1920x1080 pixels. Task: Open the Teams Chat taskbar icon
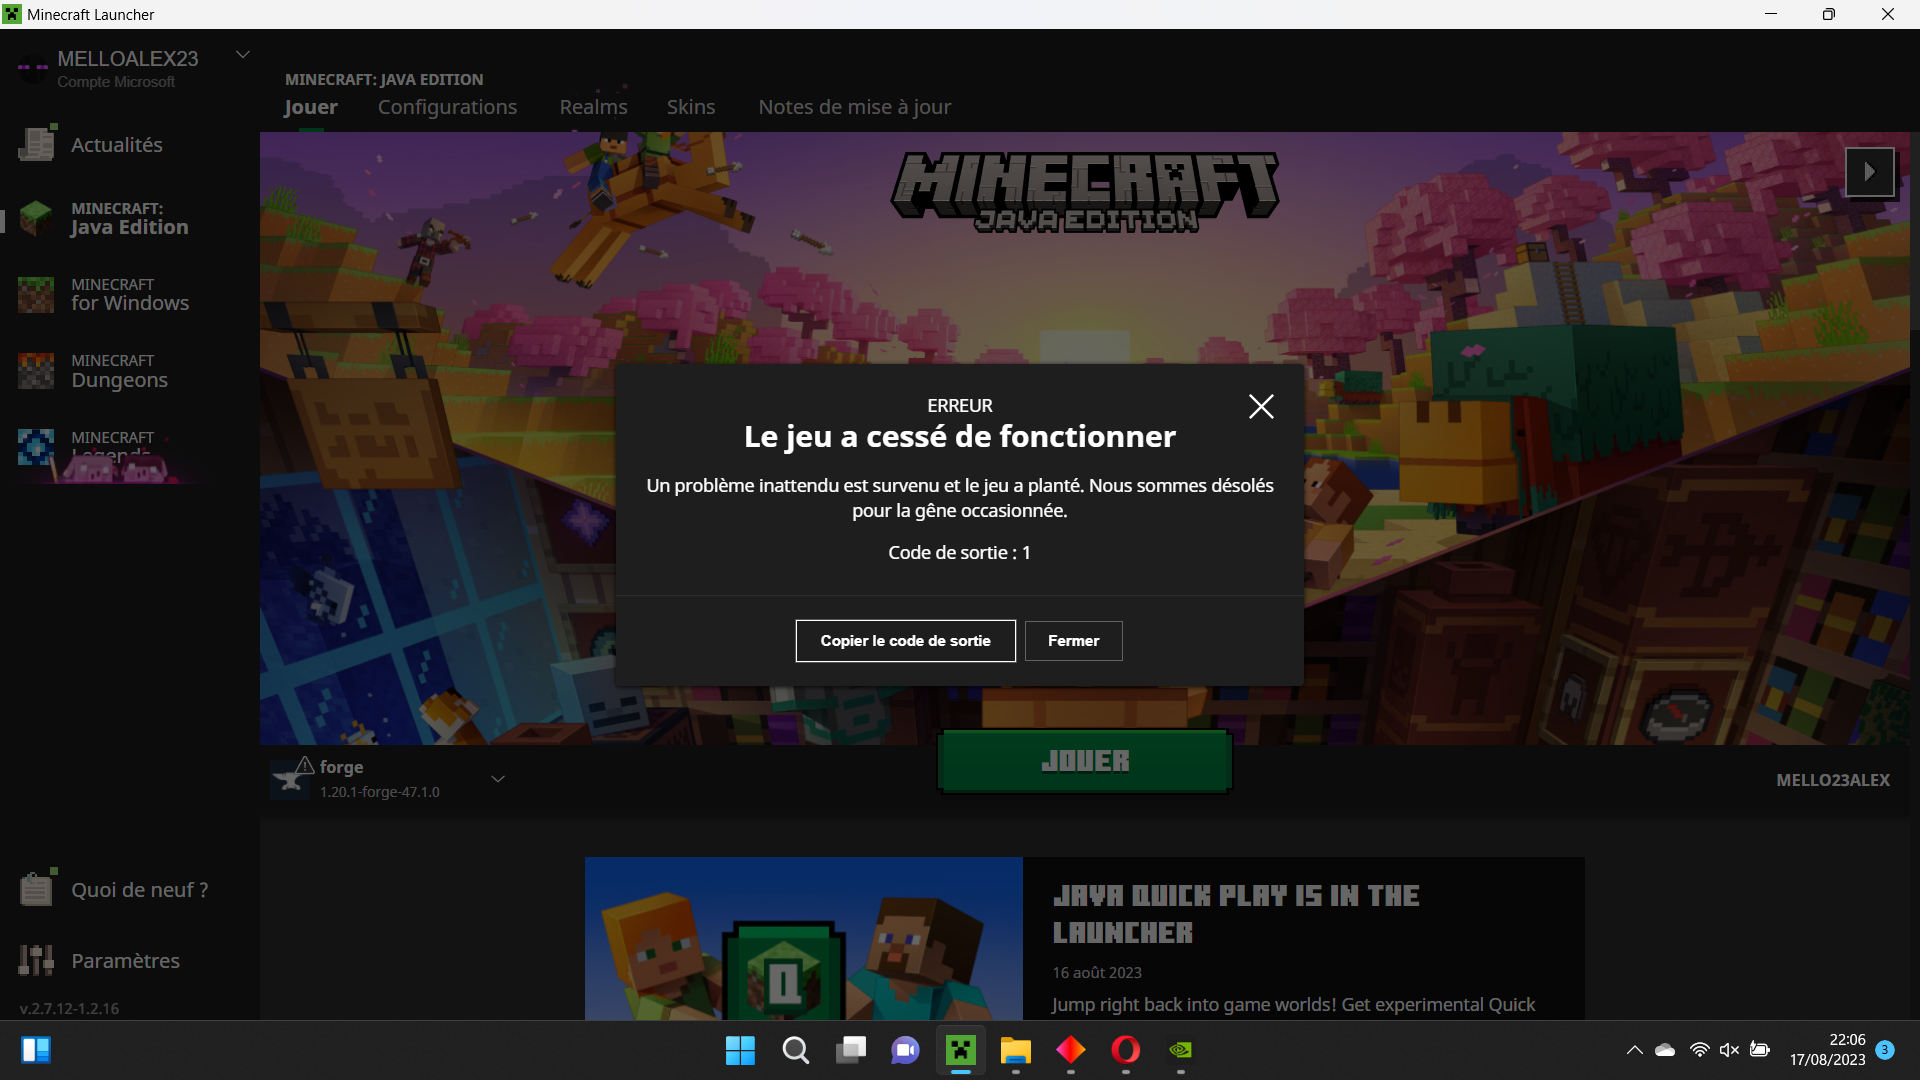[905, 1050]
